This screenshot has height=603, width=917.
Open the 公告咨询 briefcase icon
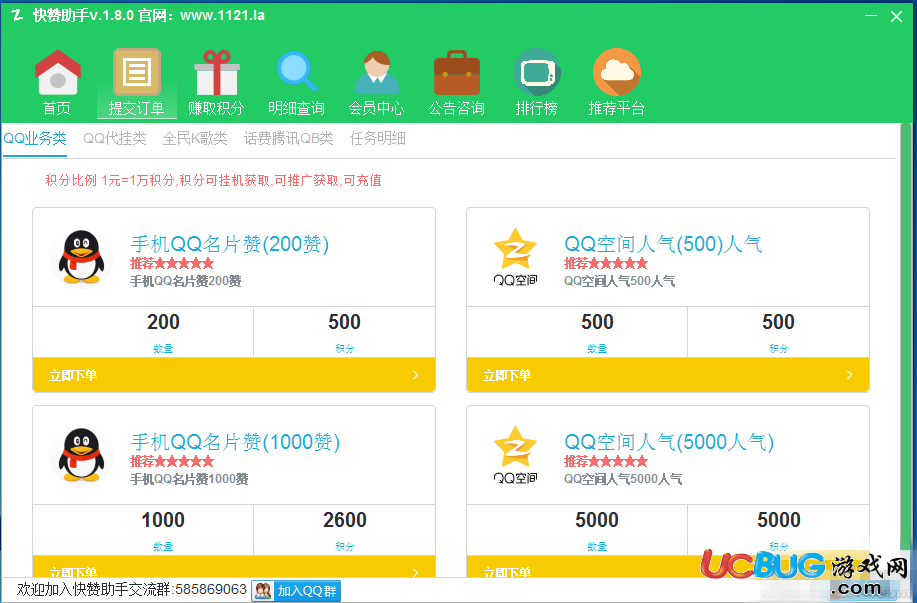[x=457, y=73]
